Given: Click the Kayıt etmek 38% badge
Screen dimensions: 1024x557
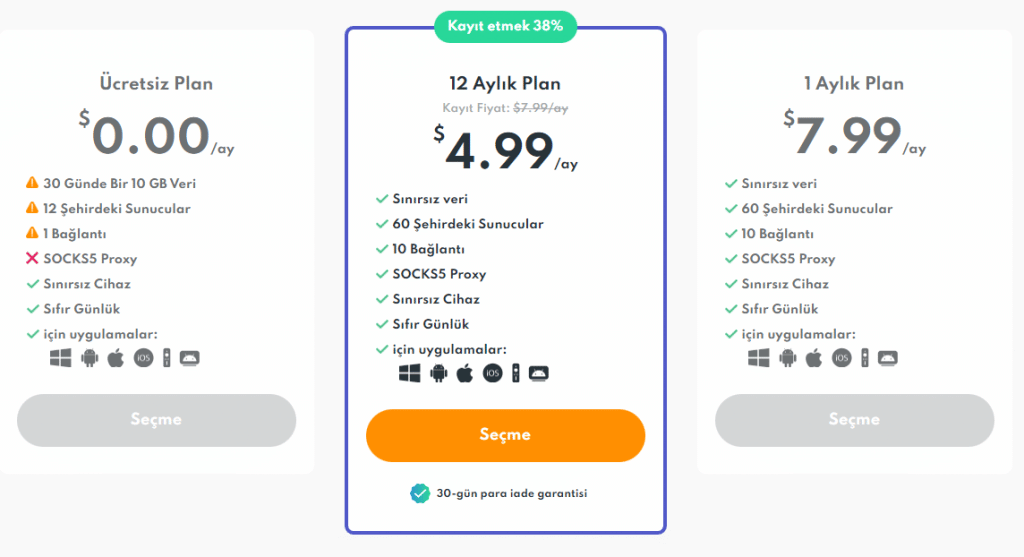Looking at the screenshot, I should pyautogui.click(x=505, y=27).
